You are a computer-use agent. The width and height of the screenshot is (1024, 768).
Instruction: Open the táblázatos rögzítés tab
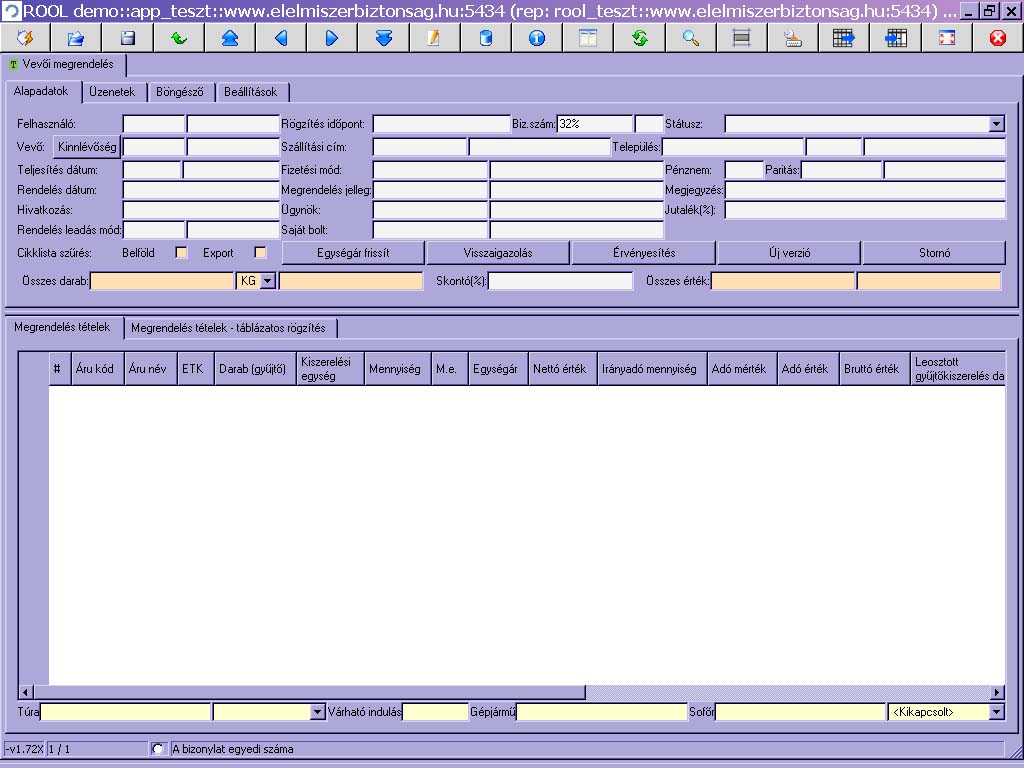[x=229, y=328]
